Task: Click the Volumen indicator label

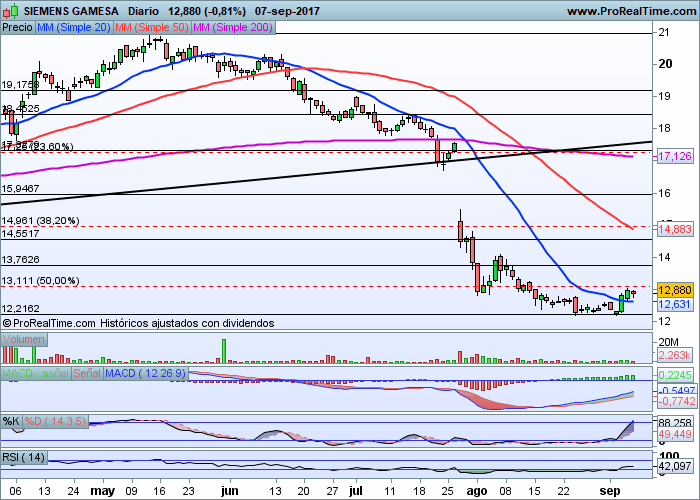Action: point(24,339)
